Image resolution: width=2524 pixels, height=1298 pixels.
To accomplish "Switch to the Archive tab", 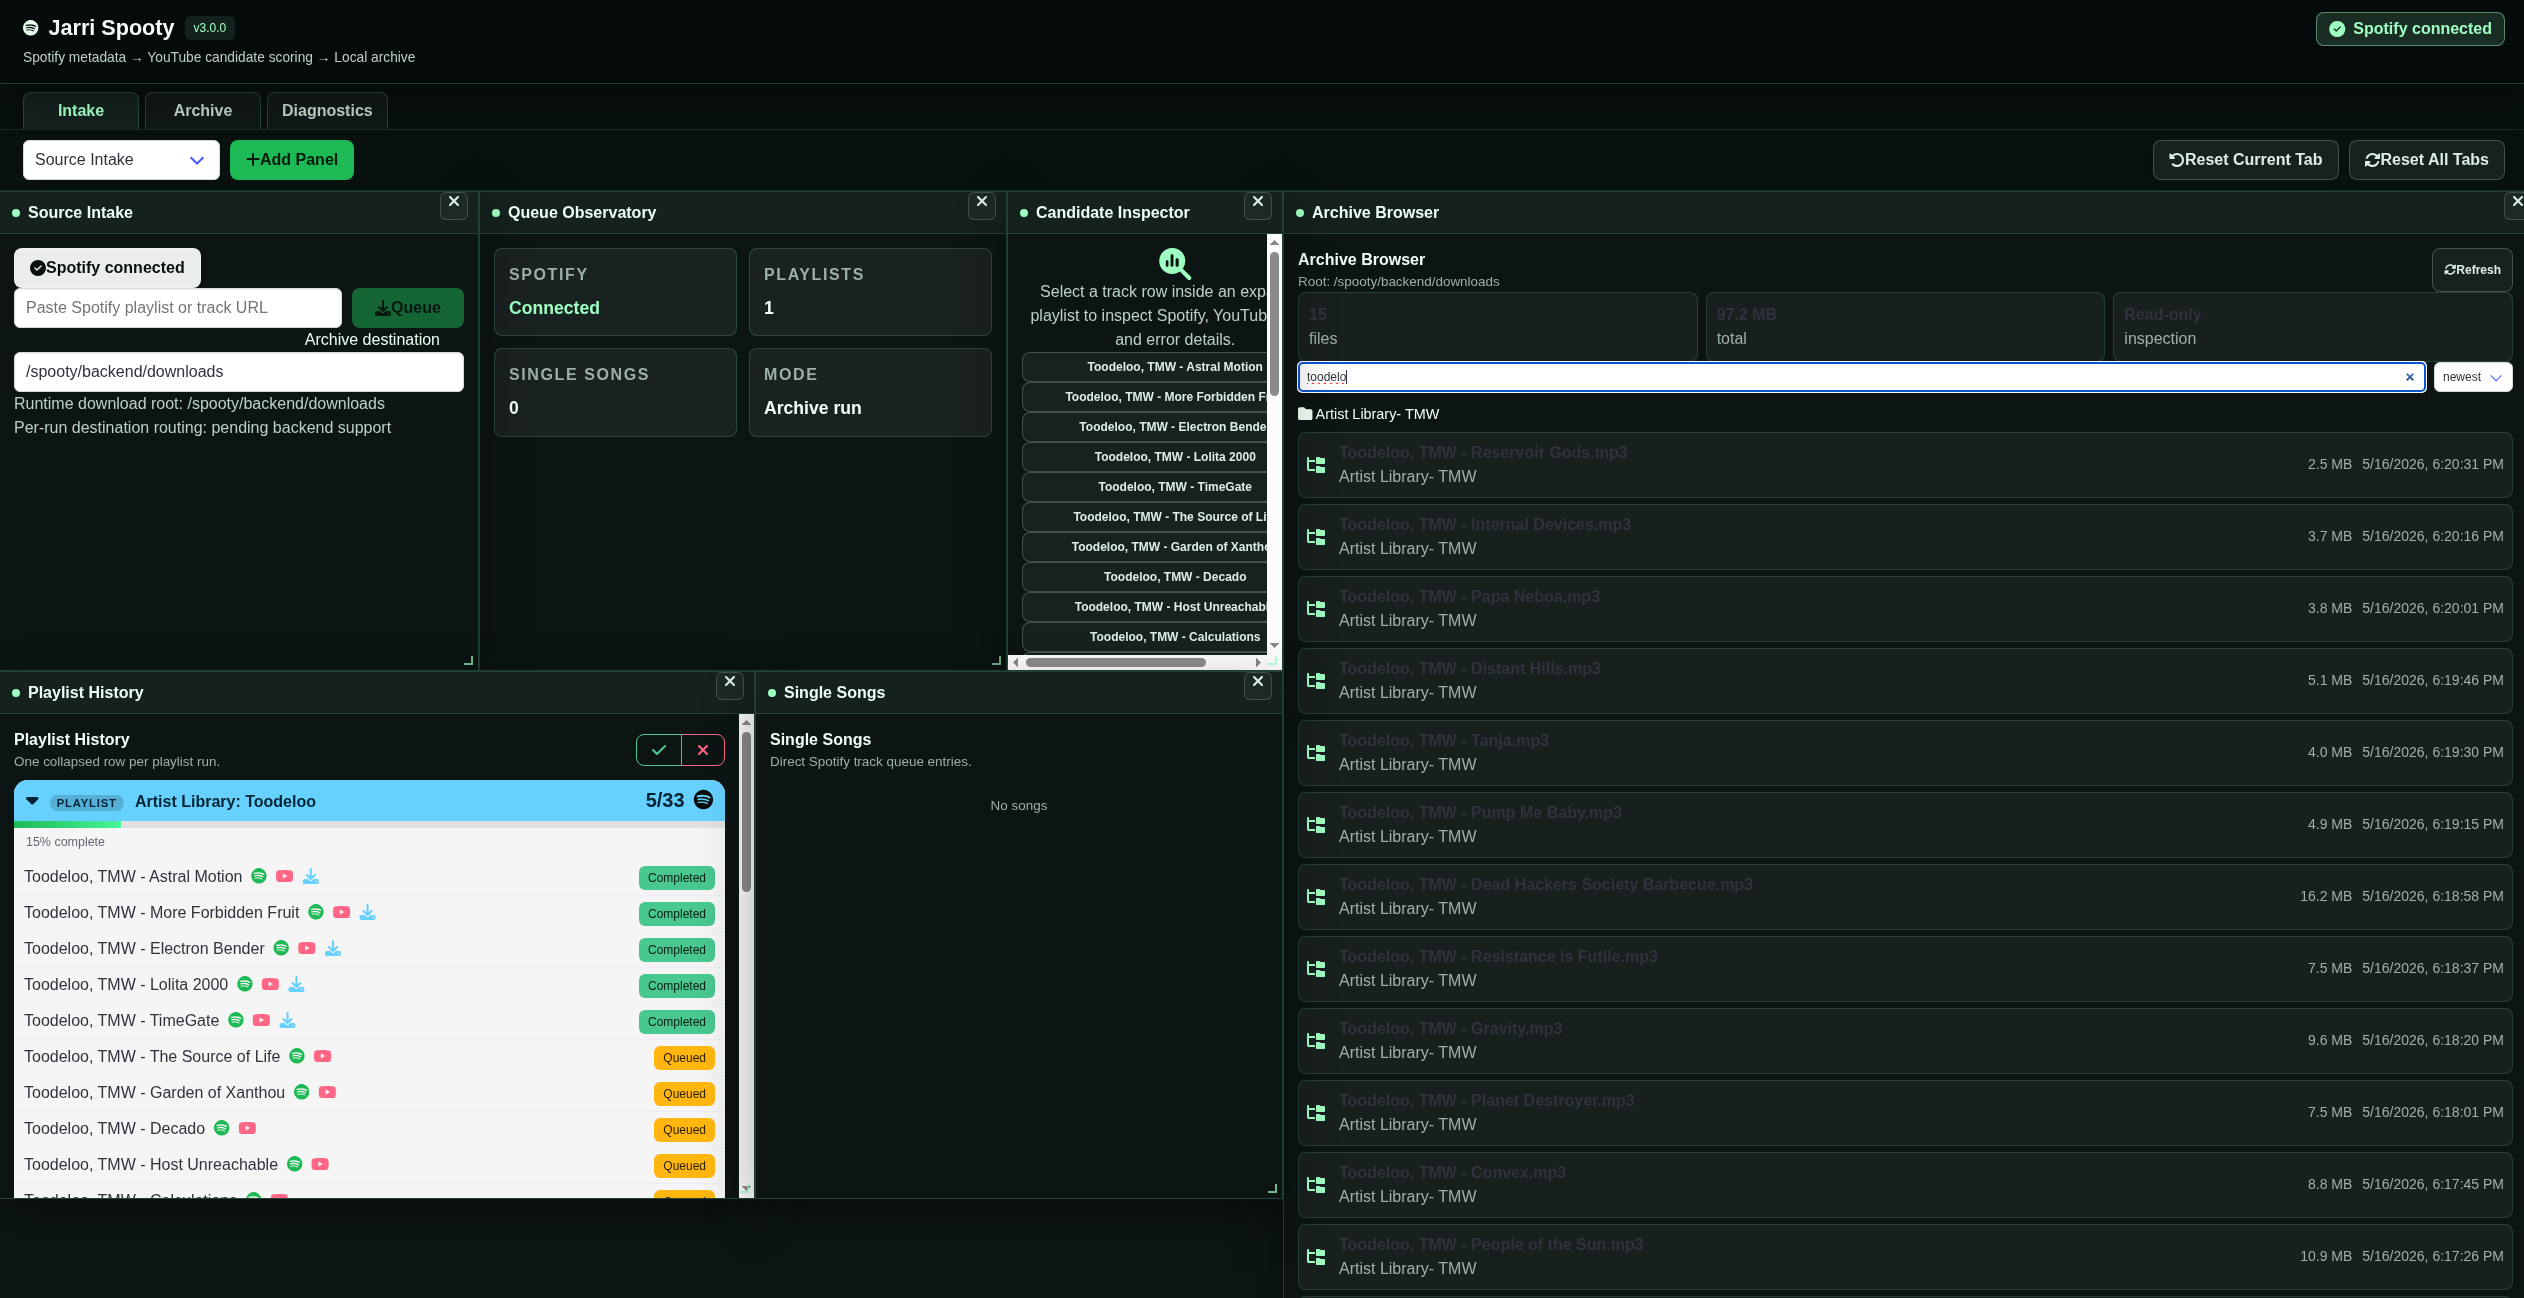I will click(x=203, y=110).
